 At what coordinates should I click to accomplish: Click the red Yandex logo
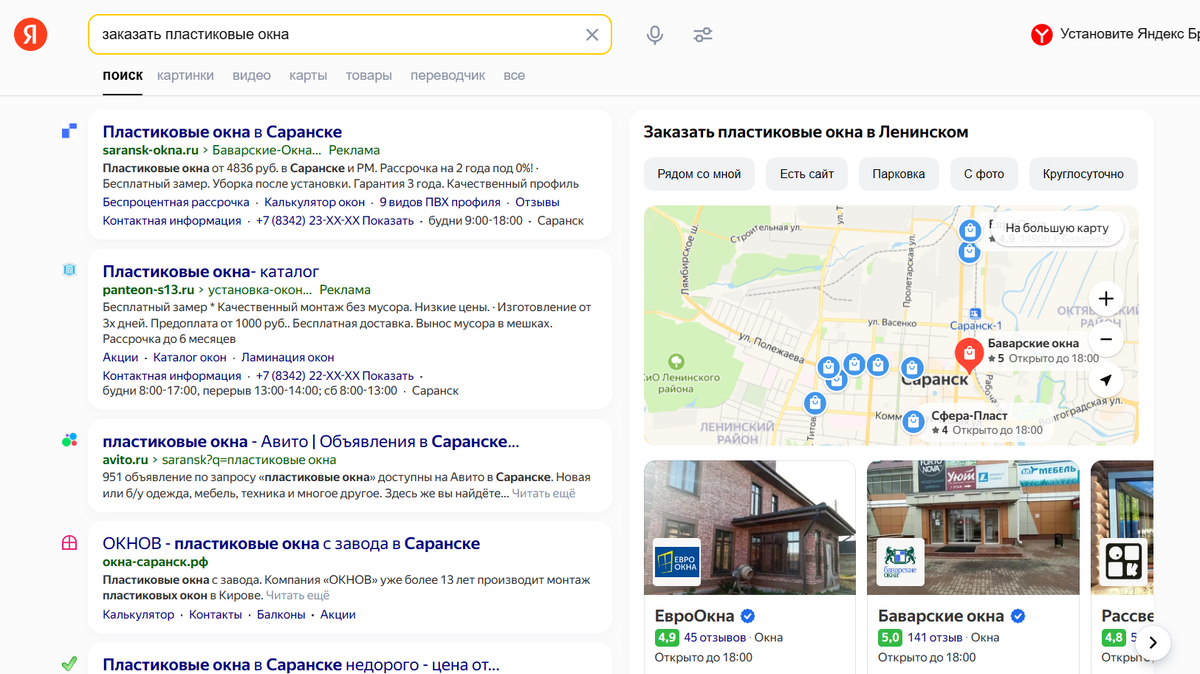click(29, 32)
